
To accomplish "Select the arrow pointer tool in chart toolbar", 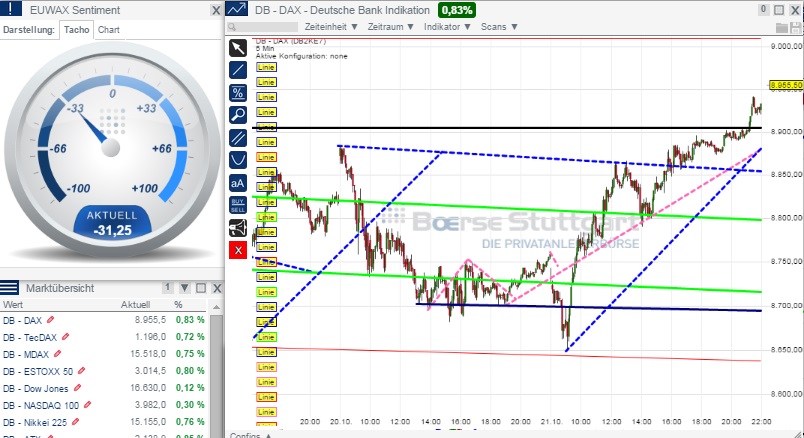I will tap(238, 48).
